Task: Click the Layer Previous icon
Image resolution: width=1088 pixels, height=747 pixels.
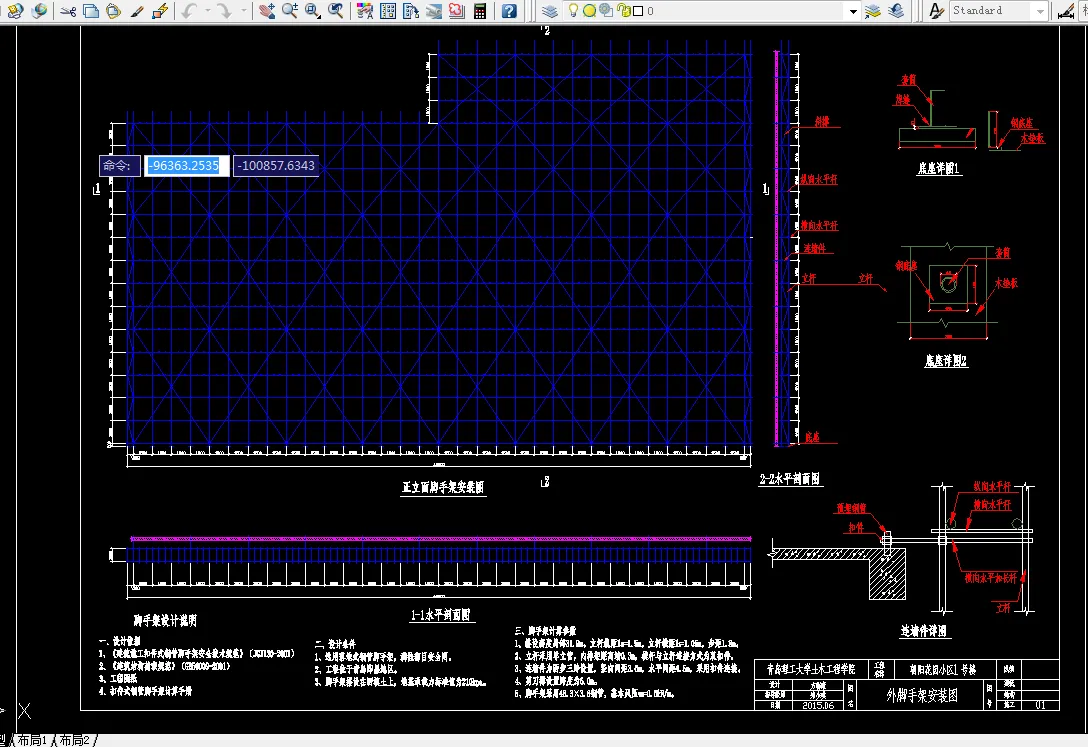Action: point(896,10)
